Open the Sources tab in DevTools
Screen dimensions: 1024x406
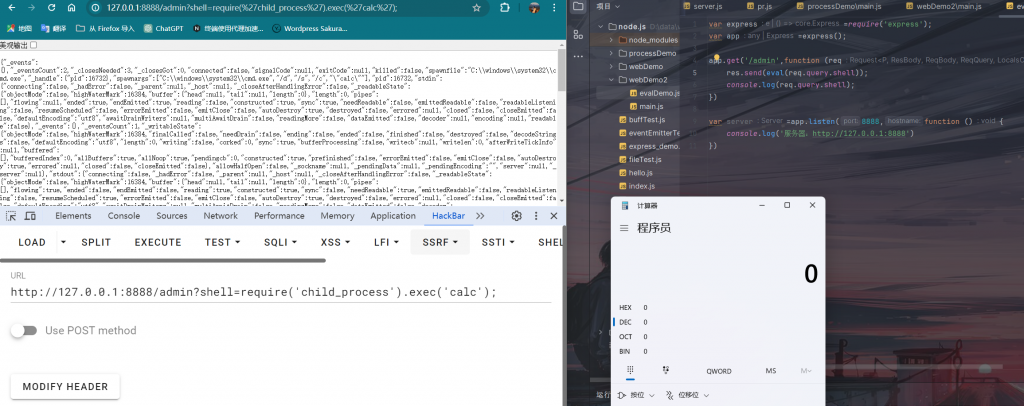coord(172,216)
